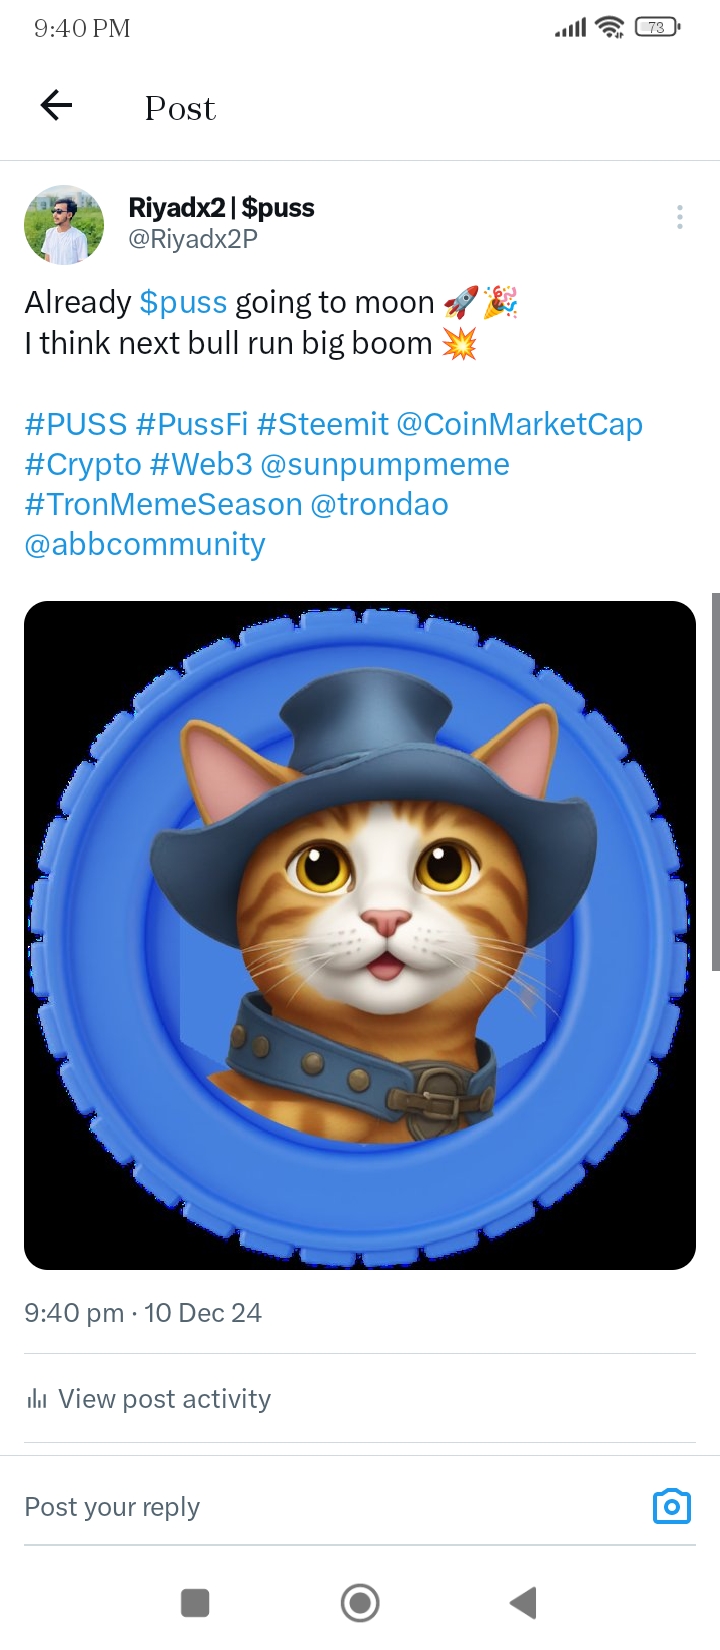Tap the Android home circle button
Image resolution: width=720 pixels, height=1650 pixels.
tap(360, 1603)
